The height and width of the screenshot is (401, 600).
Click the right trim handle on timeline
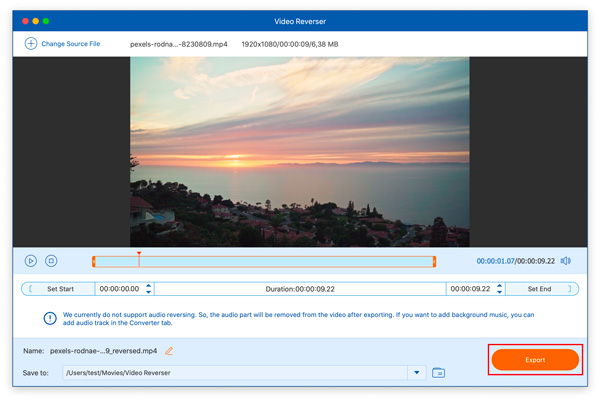[x=434, y=262]
